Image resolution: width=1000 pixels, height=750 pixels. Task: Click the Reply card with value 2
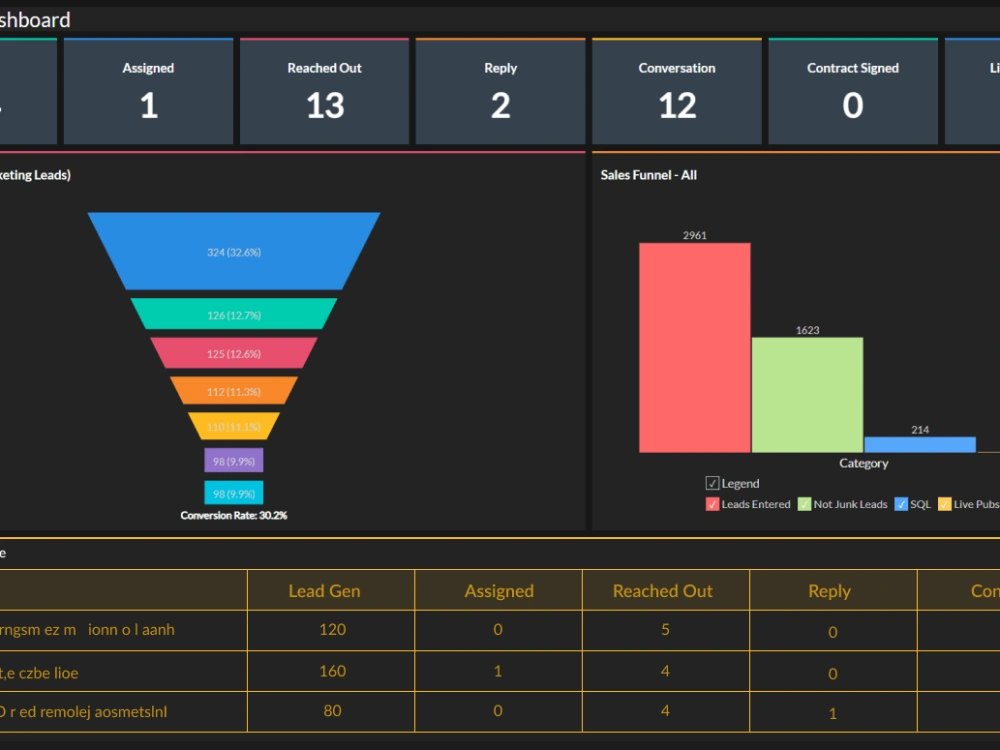click(x=500, y=90)
